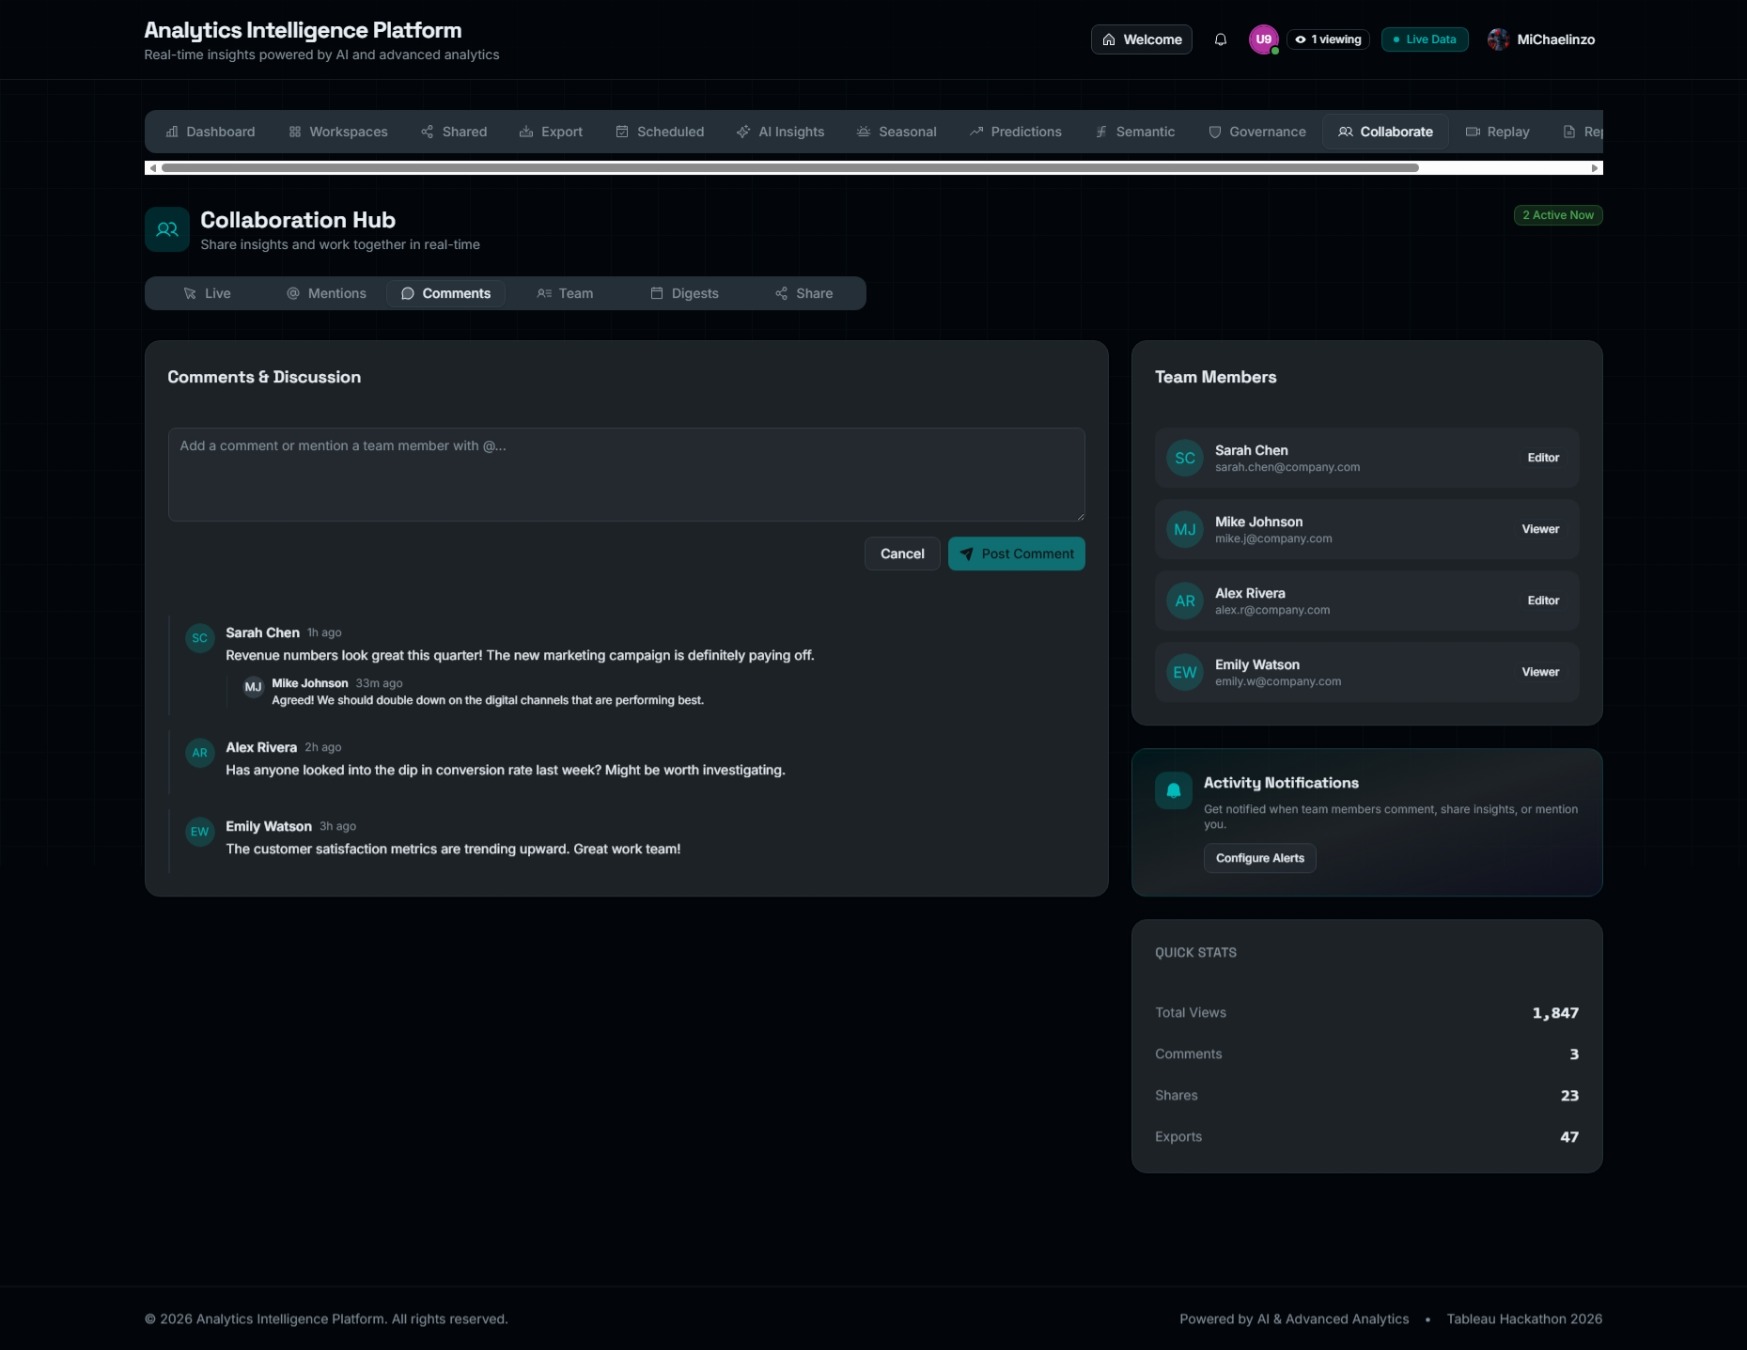Click the Collaboration Hub people icon
The image size is (1747, 1350).
coord(167,230)
